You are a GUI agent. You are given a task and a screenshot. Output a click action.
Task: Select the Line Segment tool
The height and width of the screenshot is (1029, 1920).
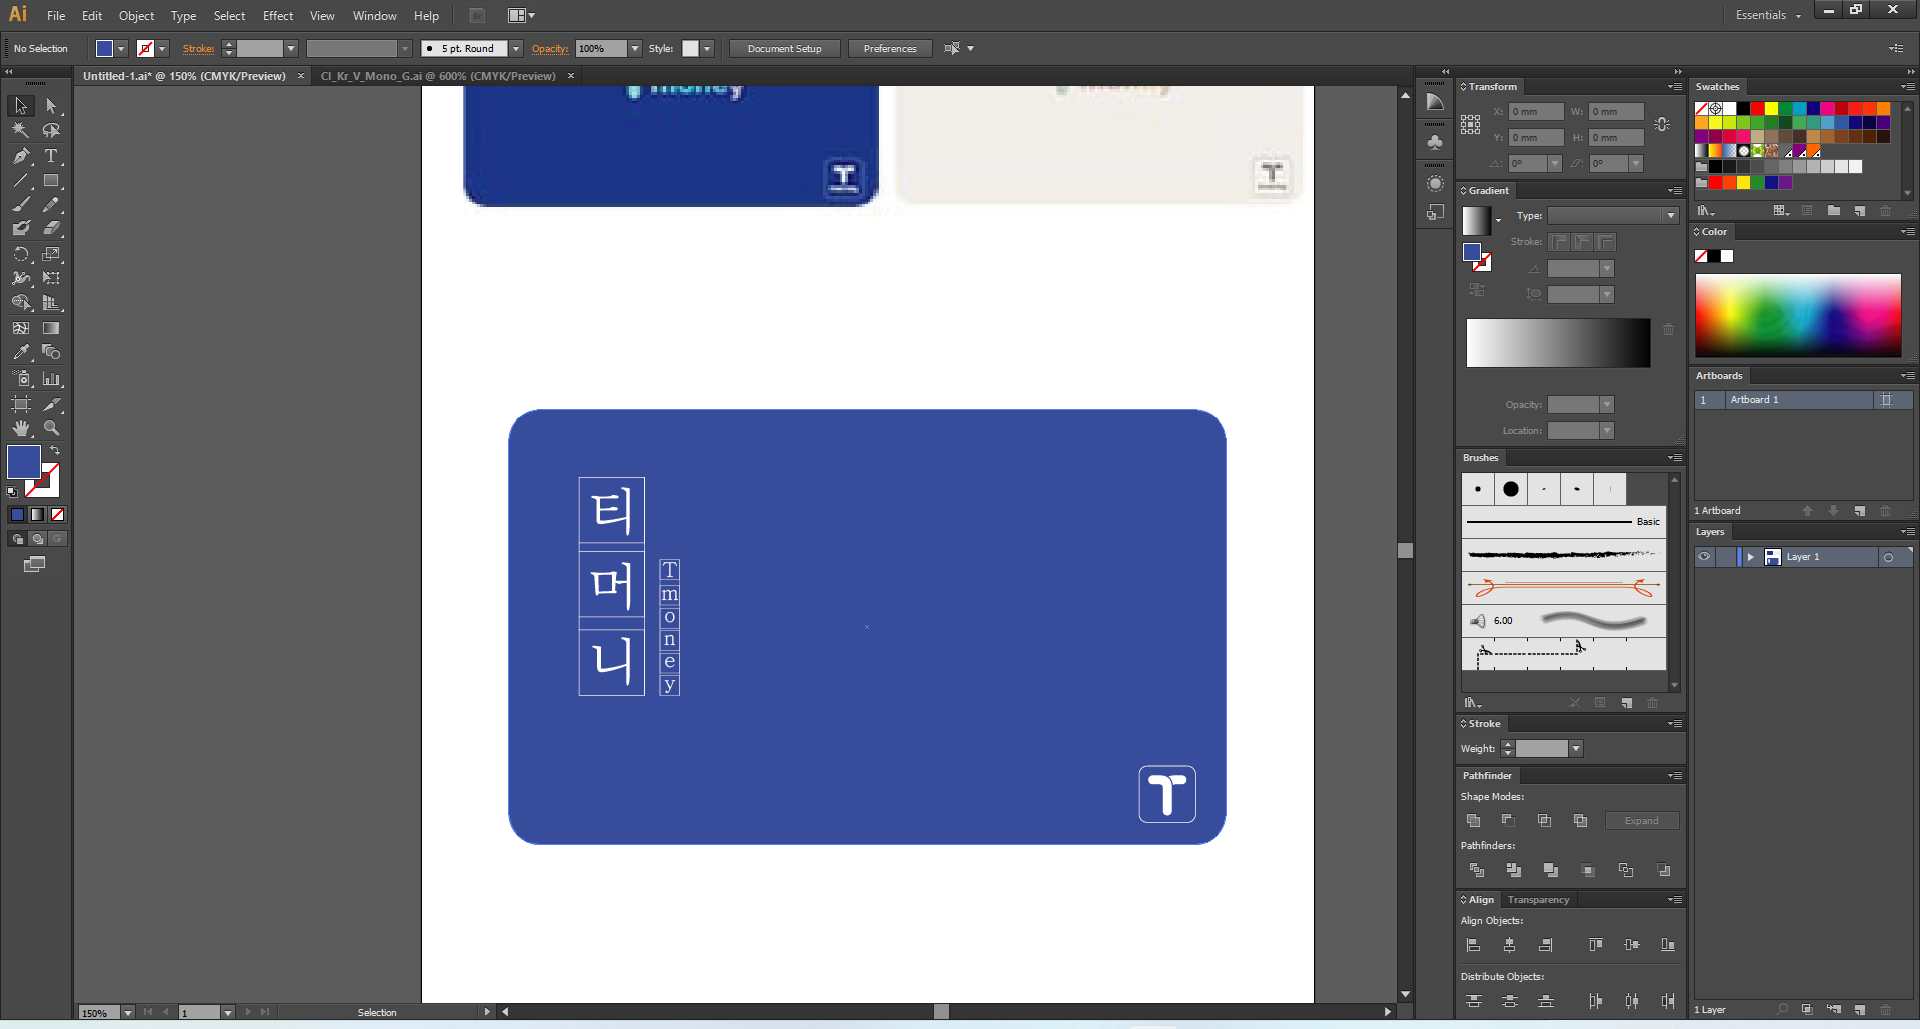point(21,181)
